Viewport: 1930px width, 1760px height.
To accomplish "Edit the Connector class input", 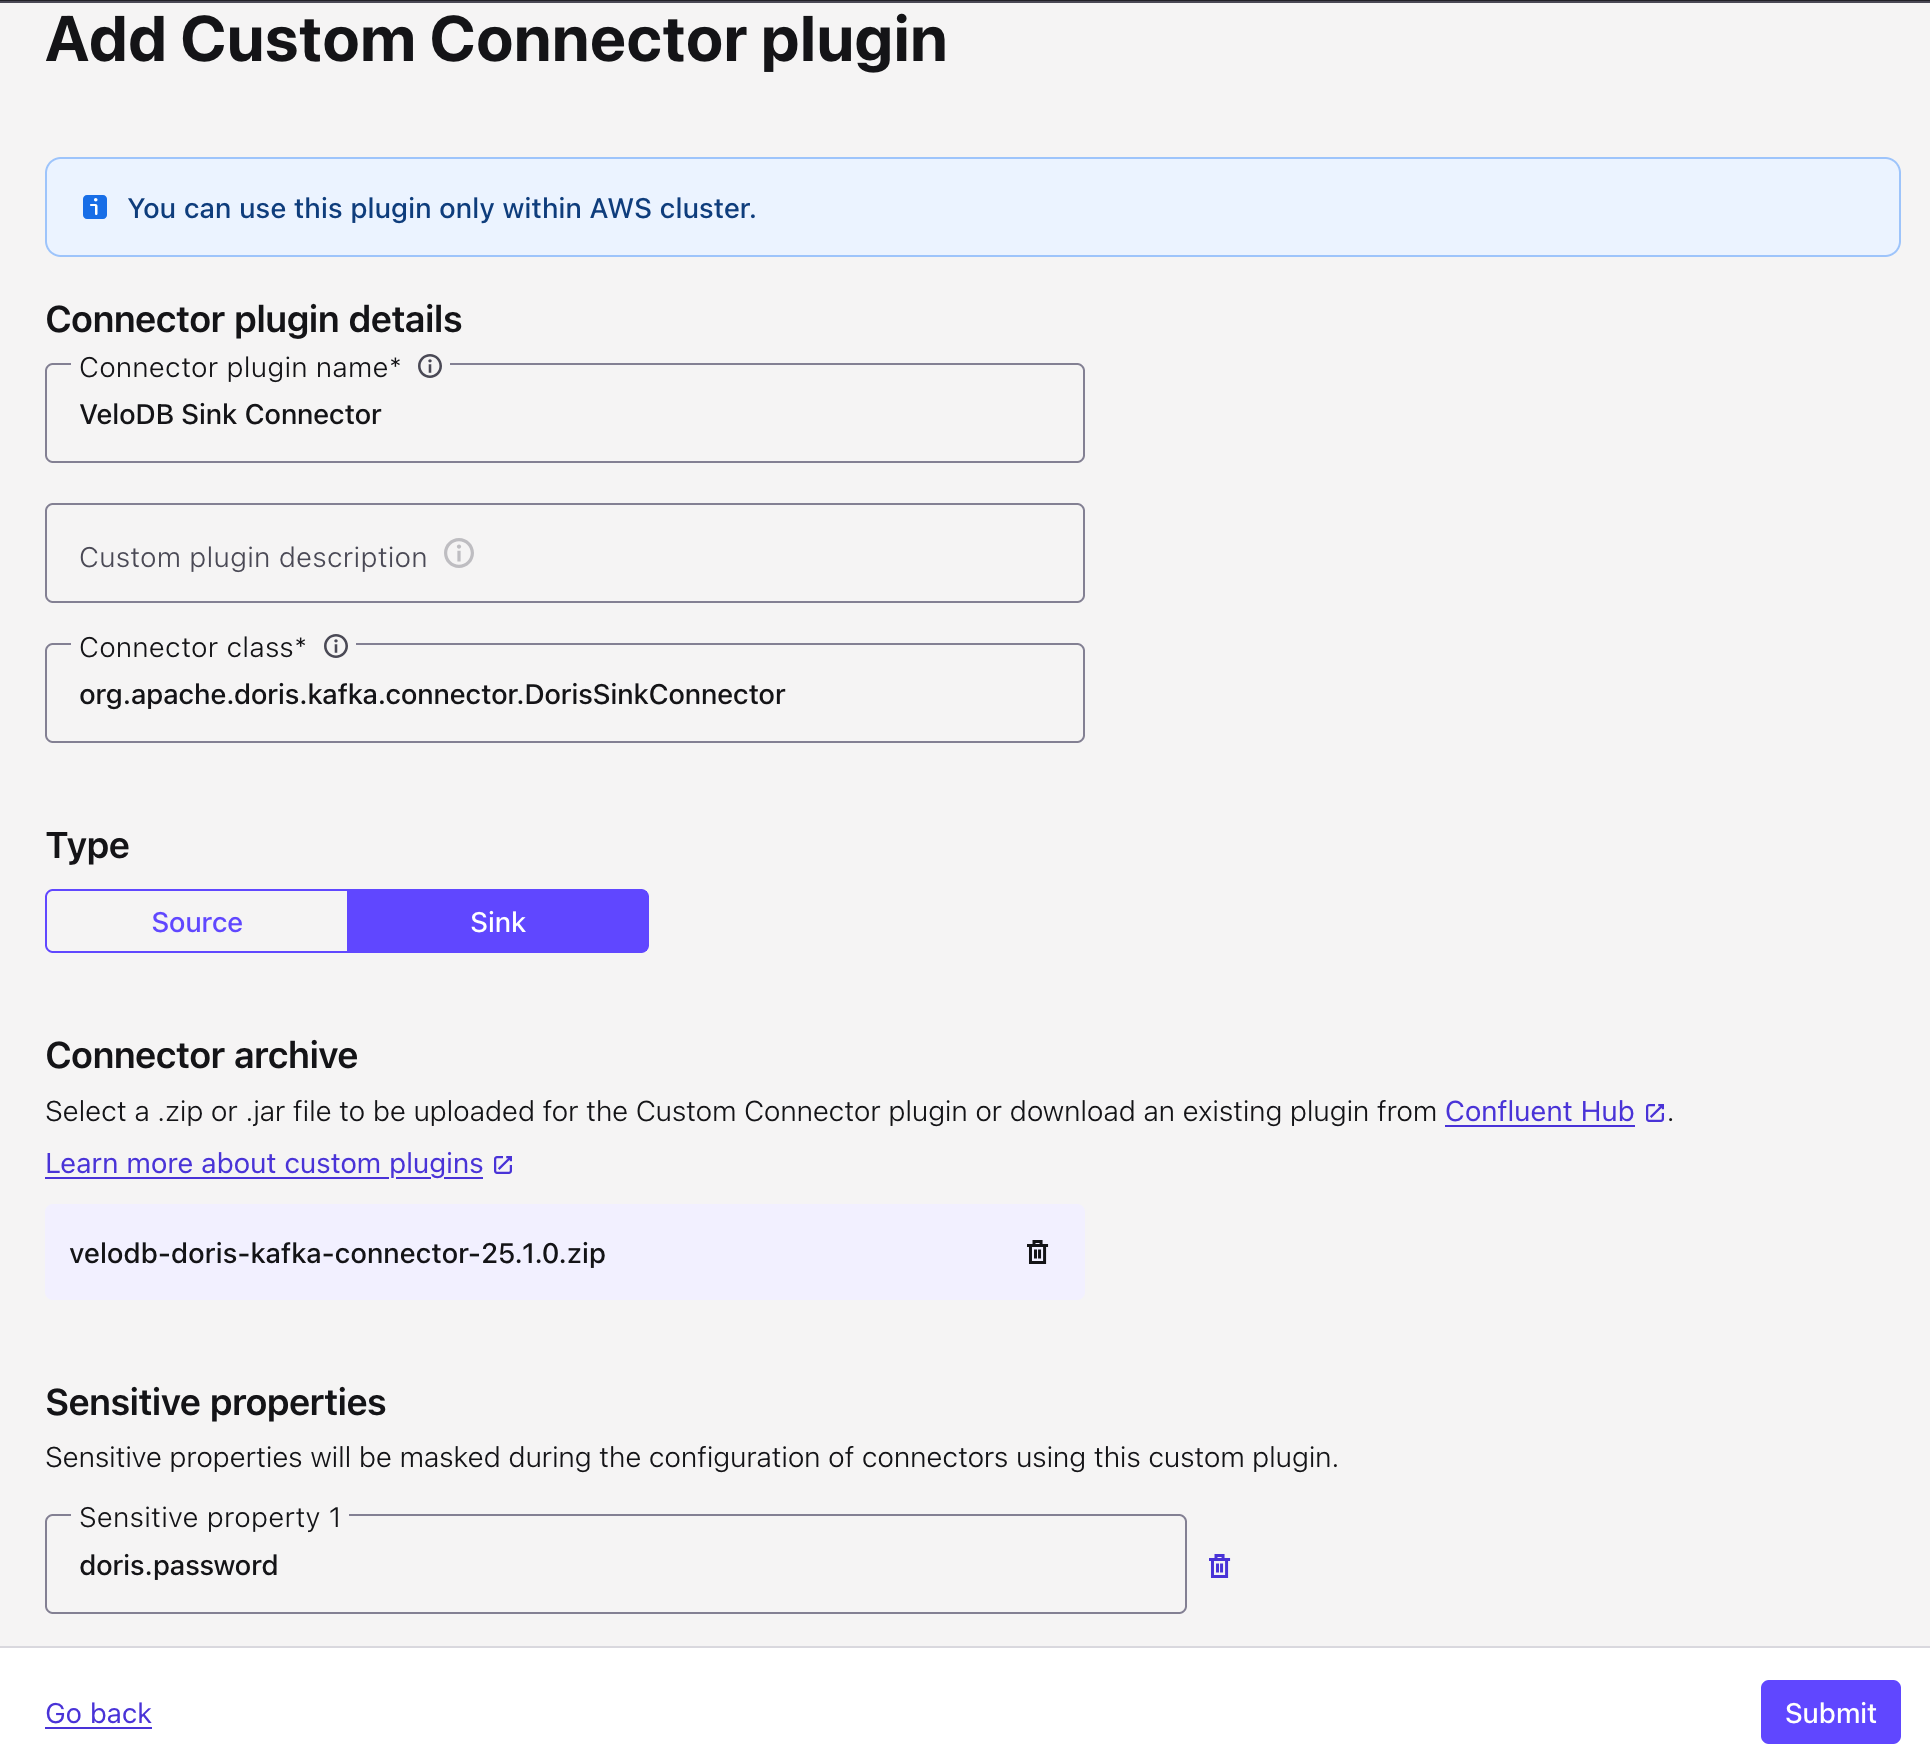I will click(x=564, y=694).
